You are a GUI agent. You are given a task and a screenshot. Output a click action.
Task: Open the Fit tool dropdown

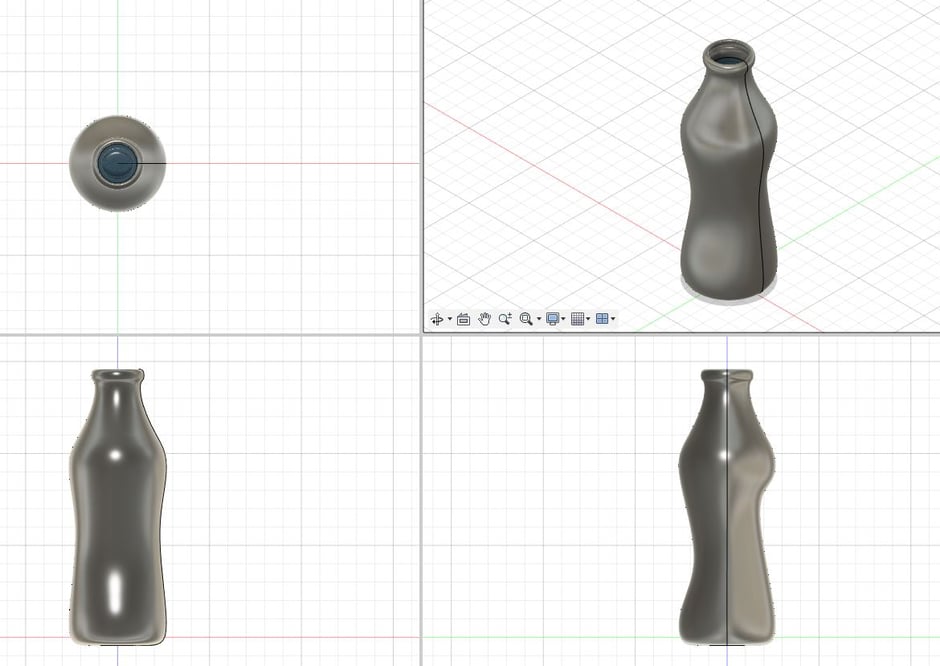tap(541, 318)
